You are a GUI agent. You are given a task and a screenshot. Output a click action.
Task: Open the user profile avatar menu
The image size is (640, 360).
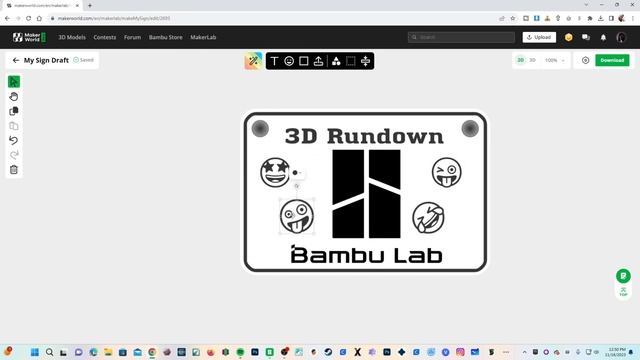point(621,38)
